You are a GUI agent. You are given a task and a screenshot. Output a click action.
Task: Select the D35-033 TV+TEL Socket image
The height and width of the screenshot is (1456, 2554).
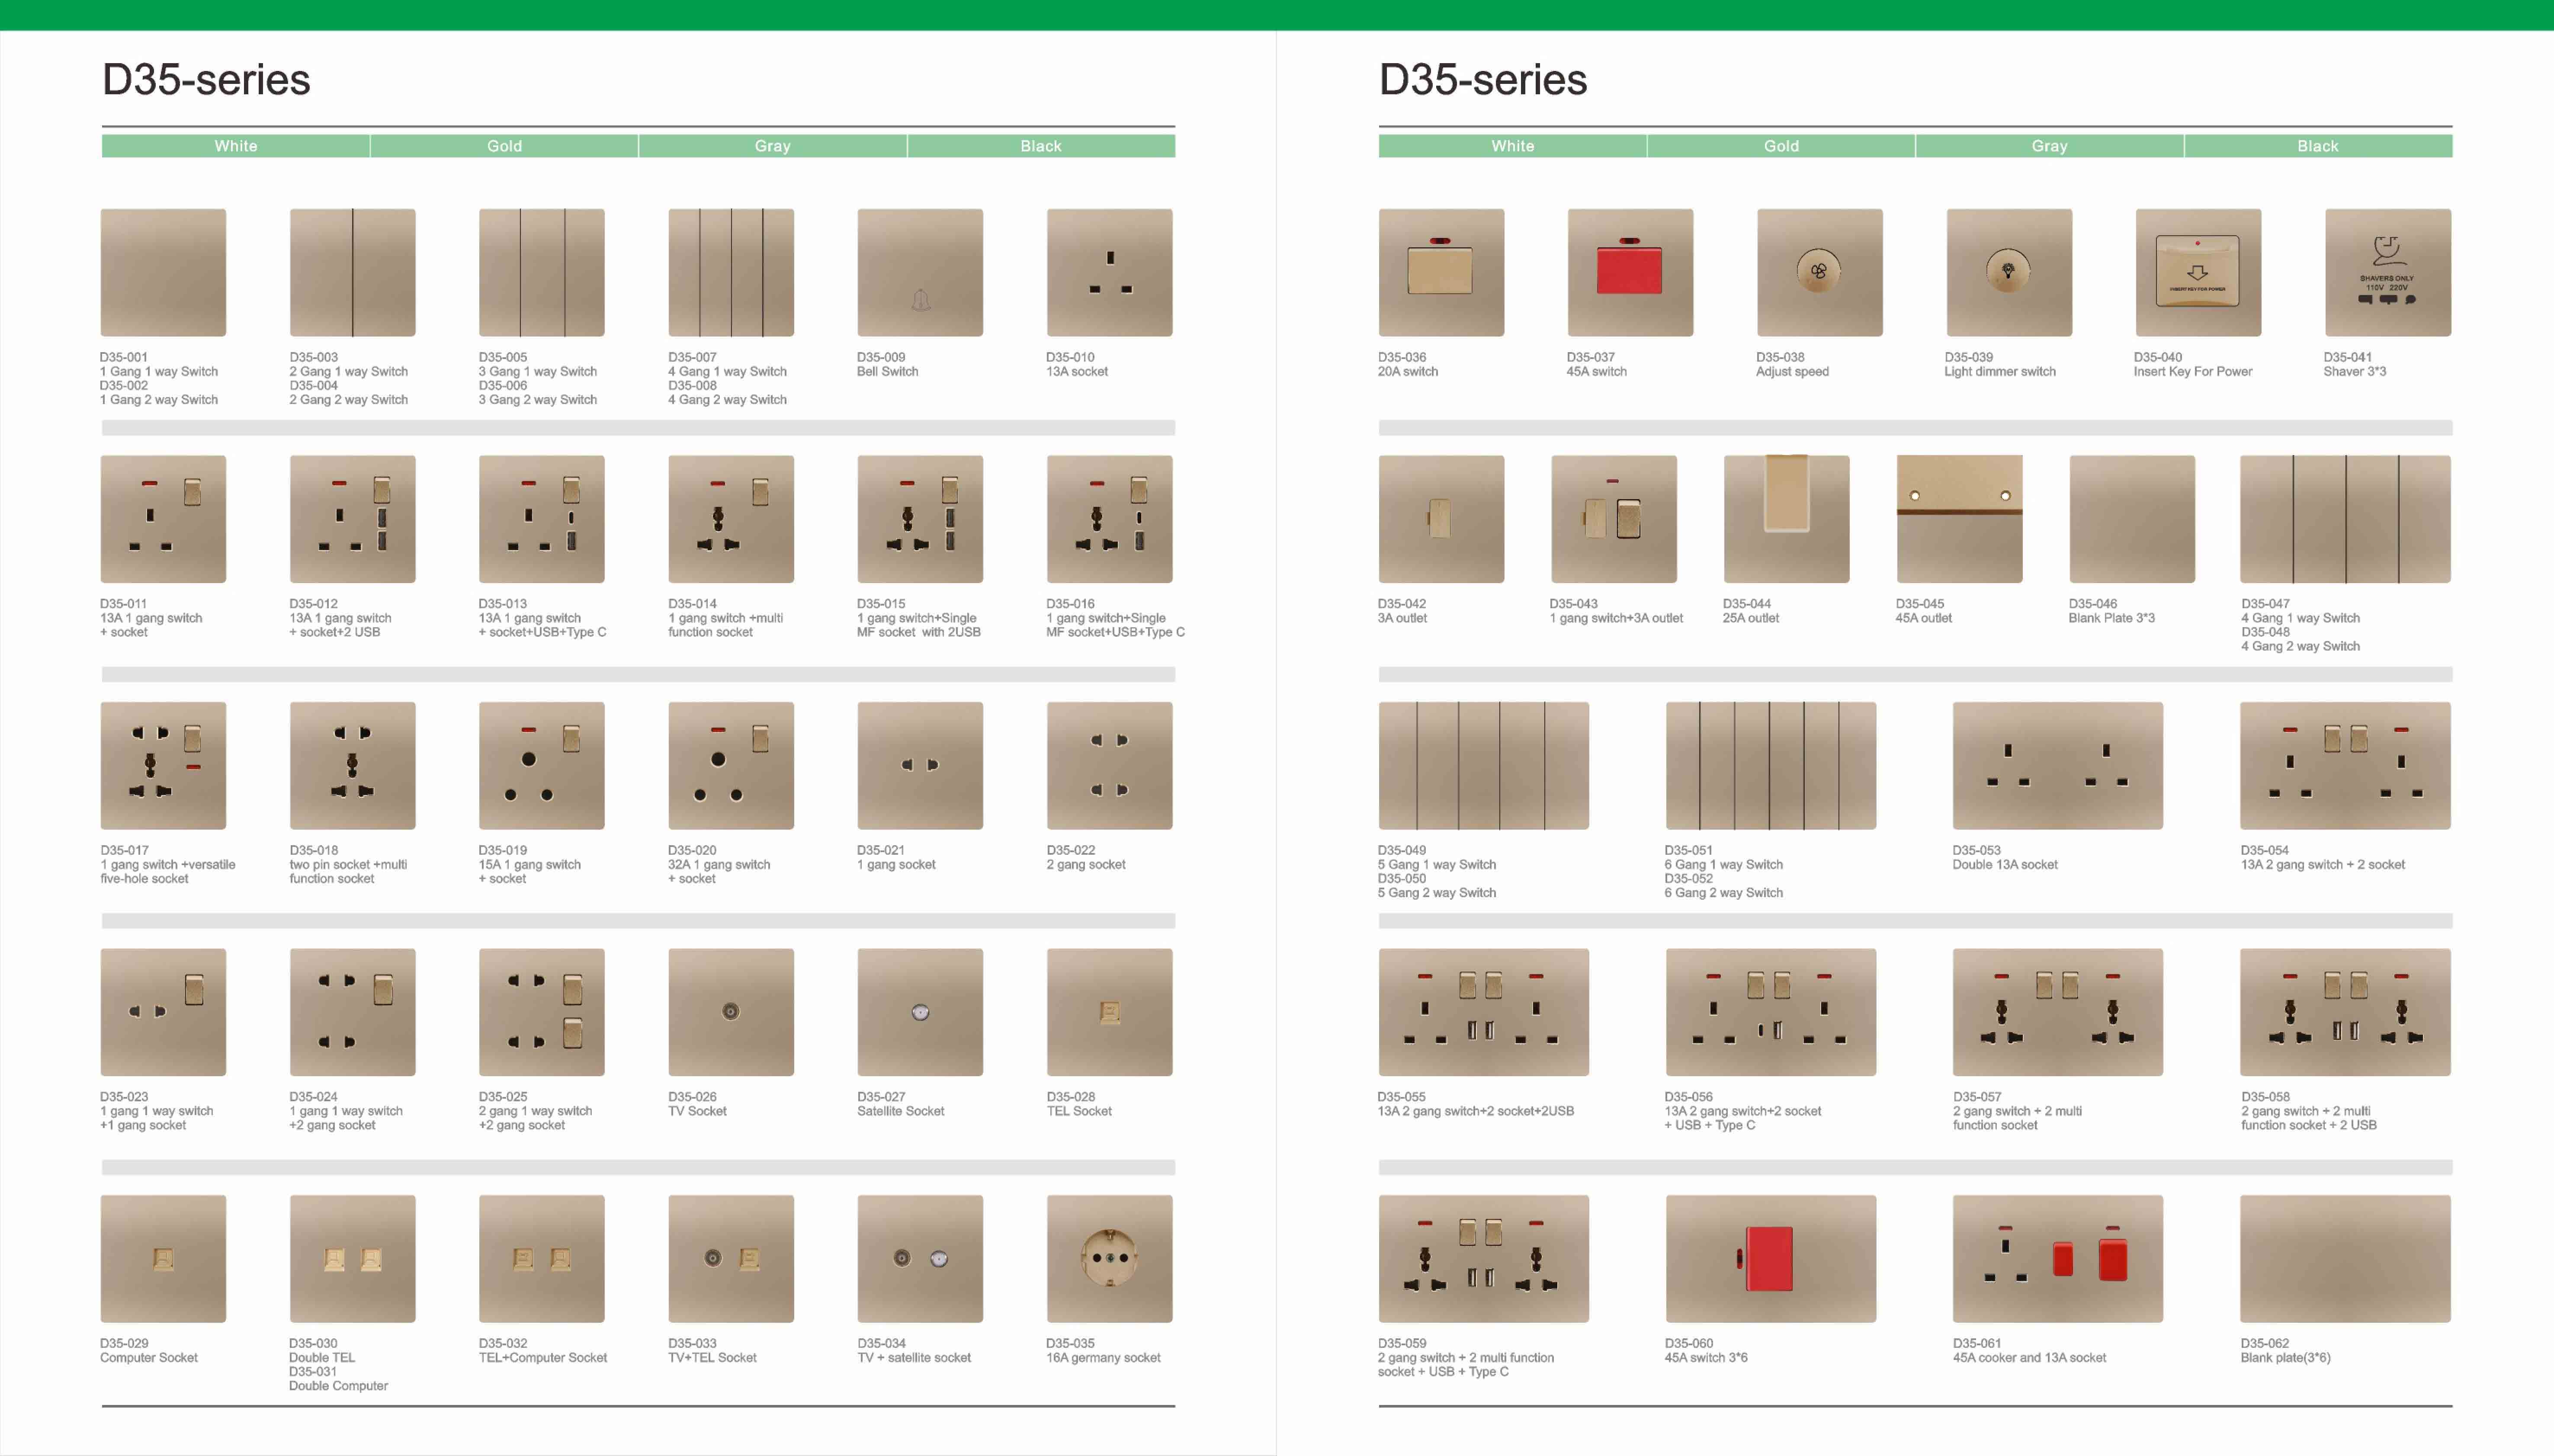click(731, 1259)
